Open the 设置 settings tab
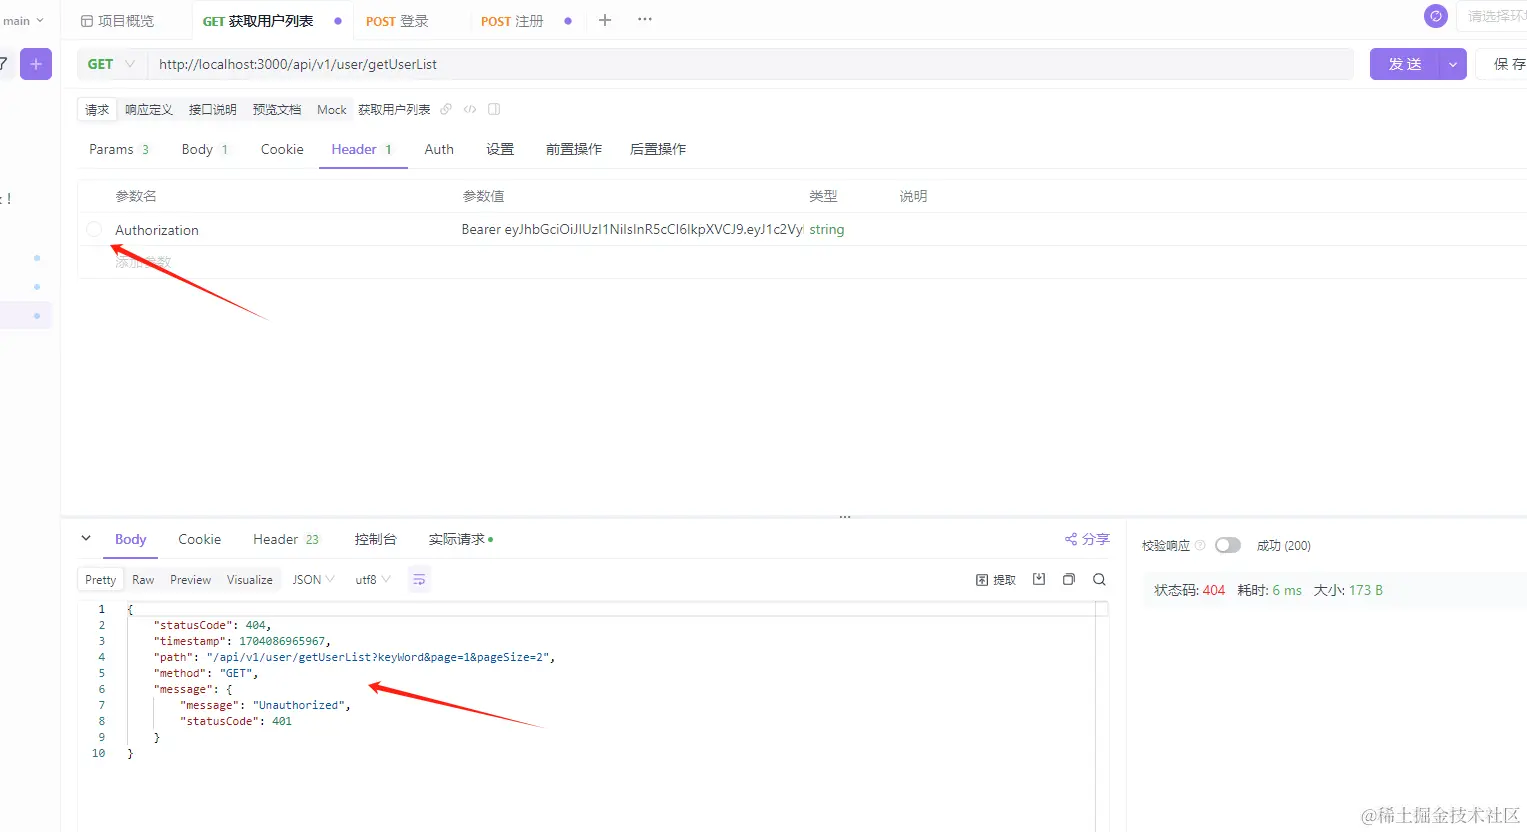This screenshot has width=1527, height=832. 500,149
